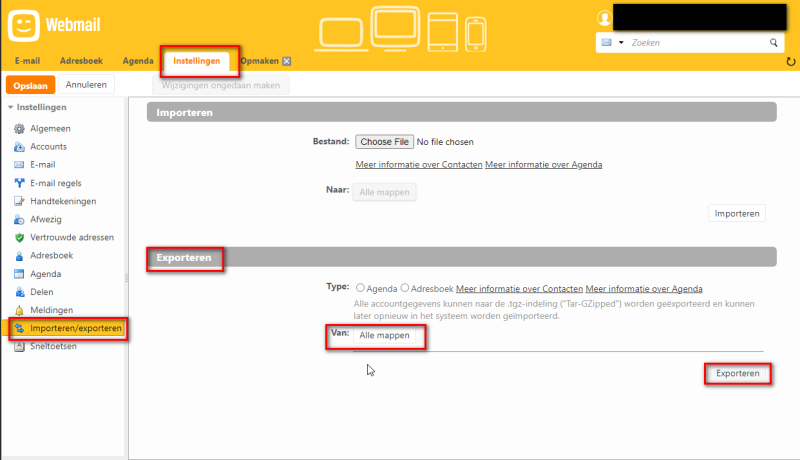Image resolution: width=800 pixels, height=460 pixels.
Task: Click the magnifier search icon
Action: point(773,44)
